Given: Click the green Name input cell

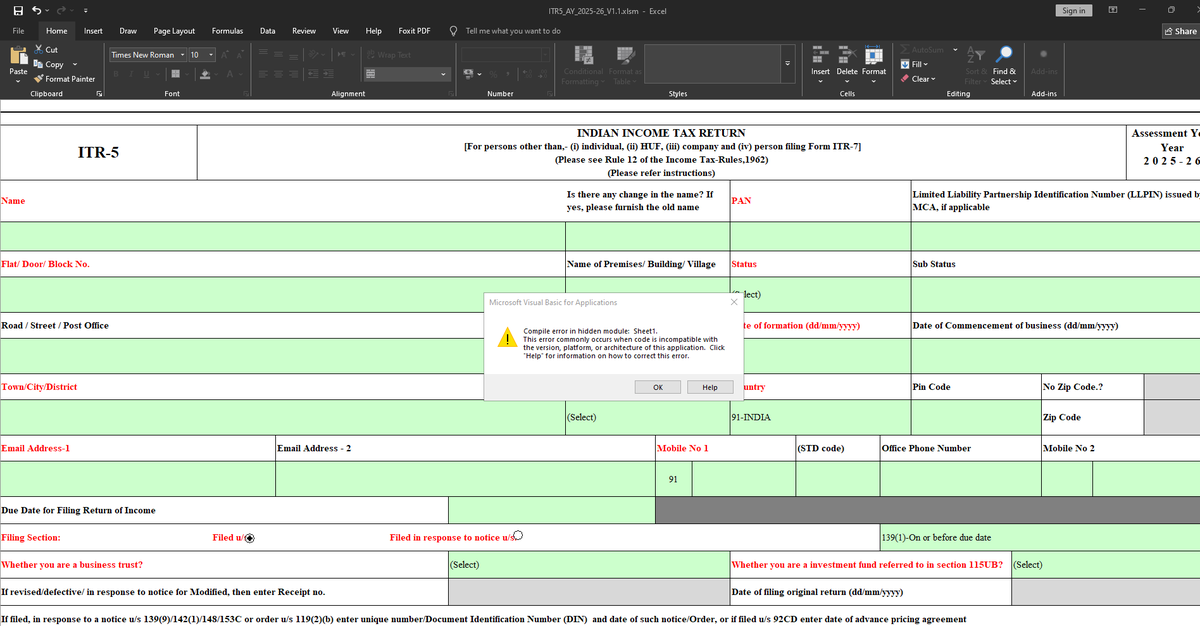Looking at the screenshot, I should (x=283, y=236).
